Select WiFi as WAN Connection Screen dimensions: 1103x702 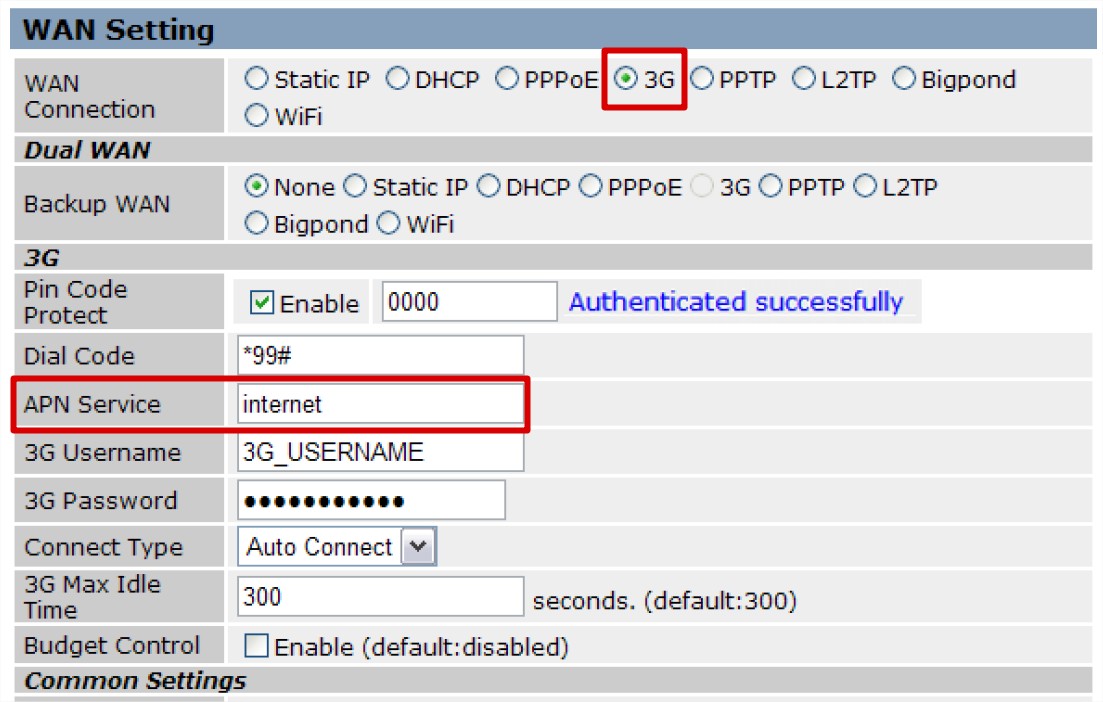257,117
